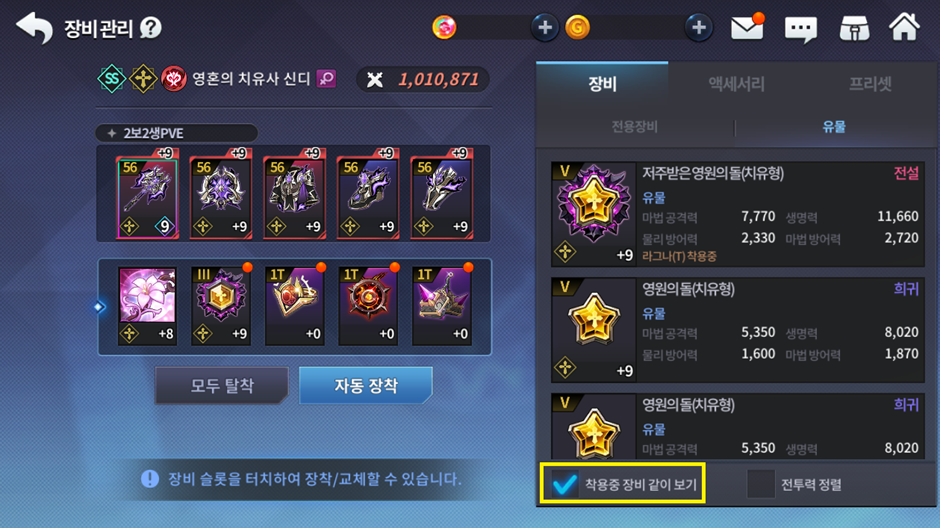The width and height of the screenshot is (940, 528).
Task: Tap the pink flower treasure slot +8
Action: click(x=147, y=306)
